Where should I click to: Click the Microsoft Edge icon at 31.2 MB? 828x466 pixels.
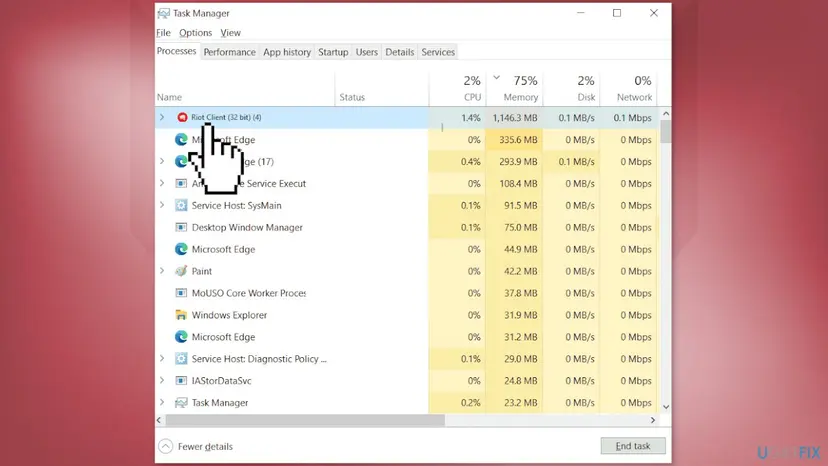181,337
